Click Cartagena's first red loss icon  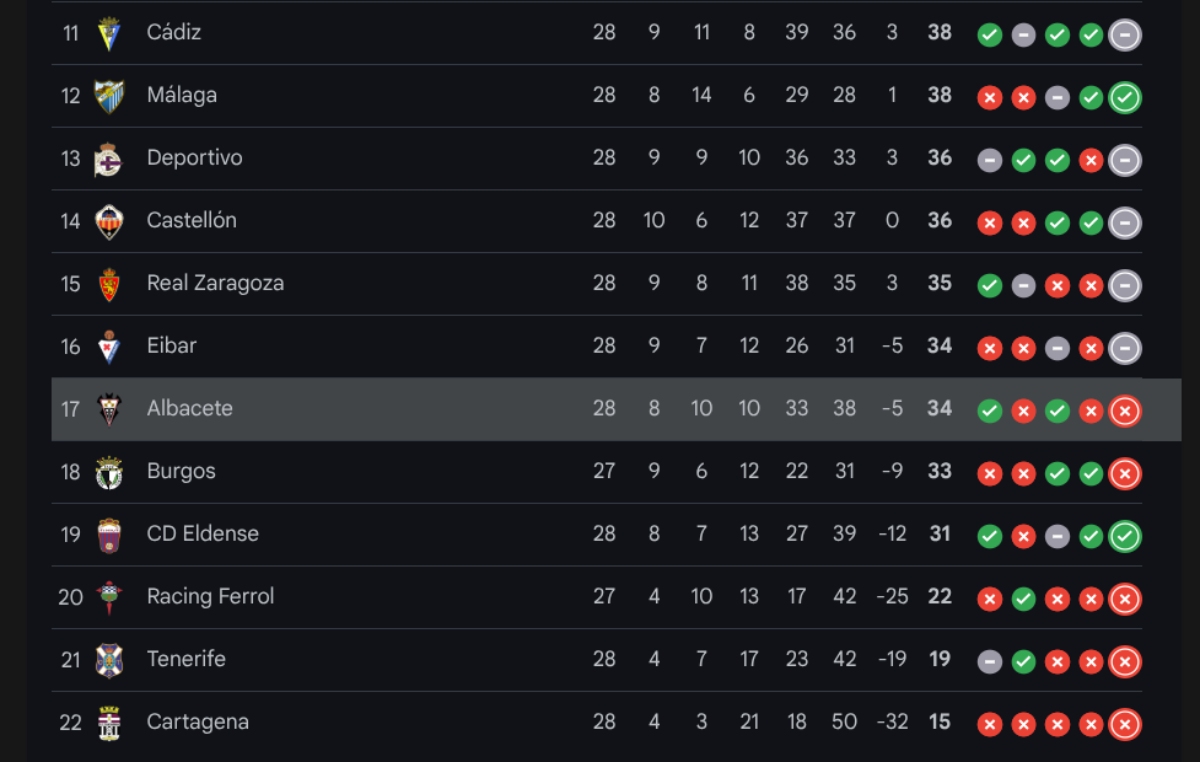point(990,724)
